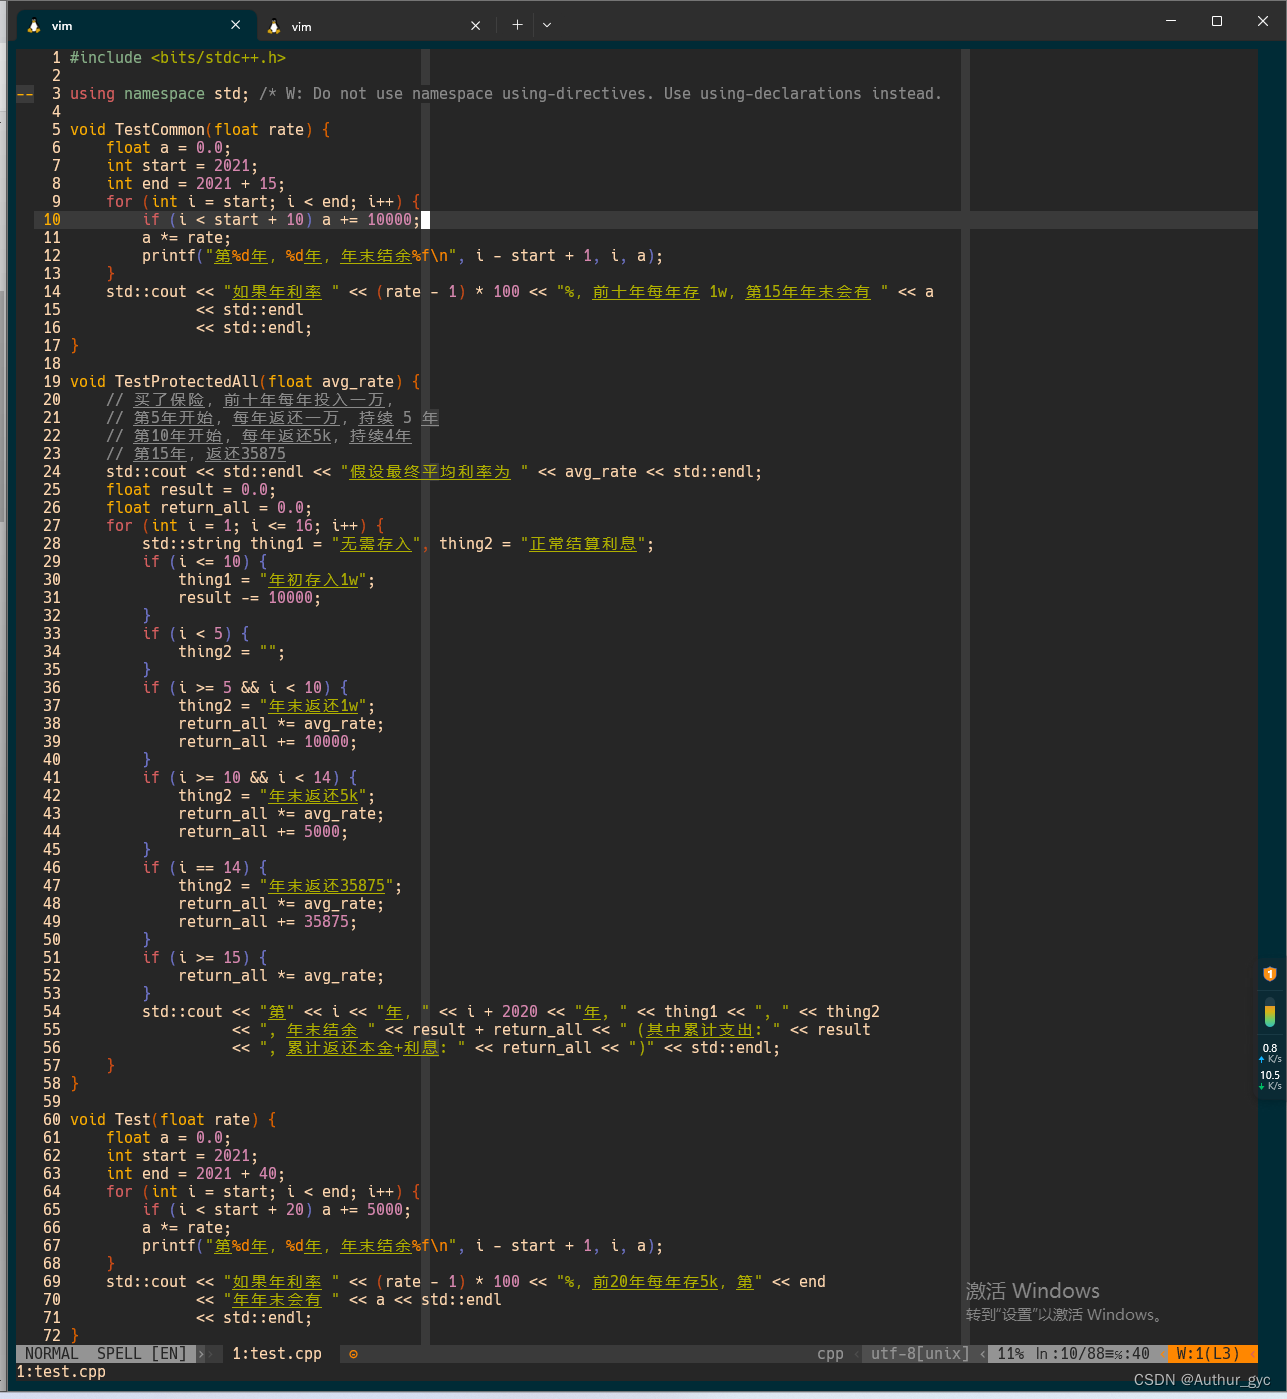The height and width of the screenshot is (1399, 1287).
Task: Click 'a *= rate;' on line 11
Action: tap(186, 238)
